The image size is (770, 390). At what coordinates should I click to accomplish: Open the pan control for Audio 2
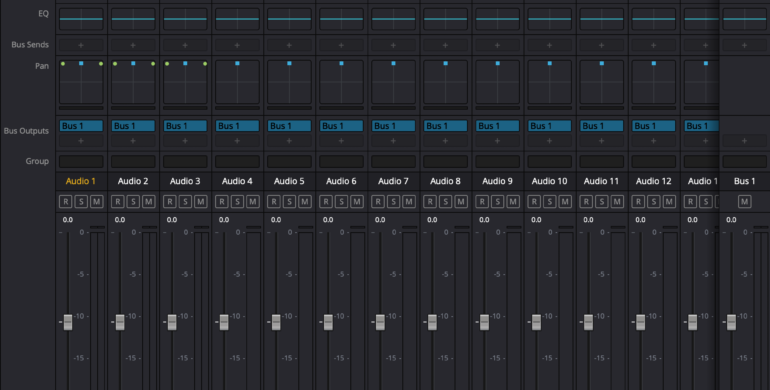click(133, 82)
